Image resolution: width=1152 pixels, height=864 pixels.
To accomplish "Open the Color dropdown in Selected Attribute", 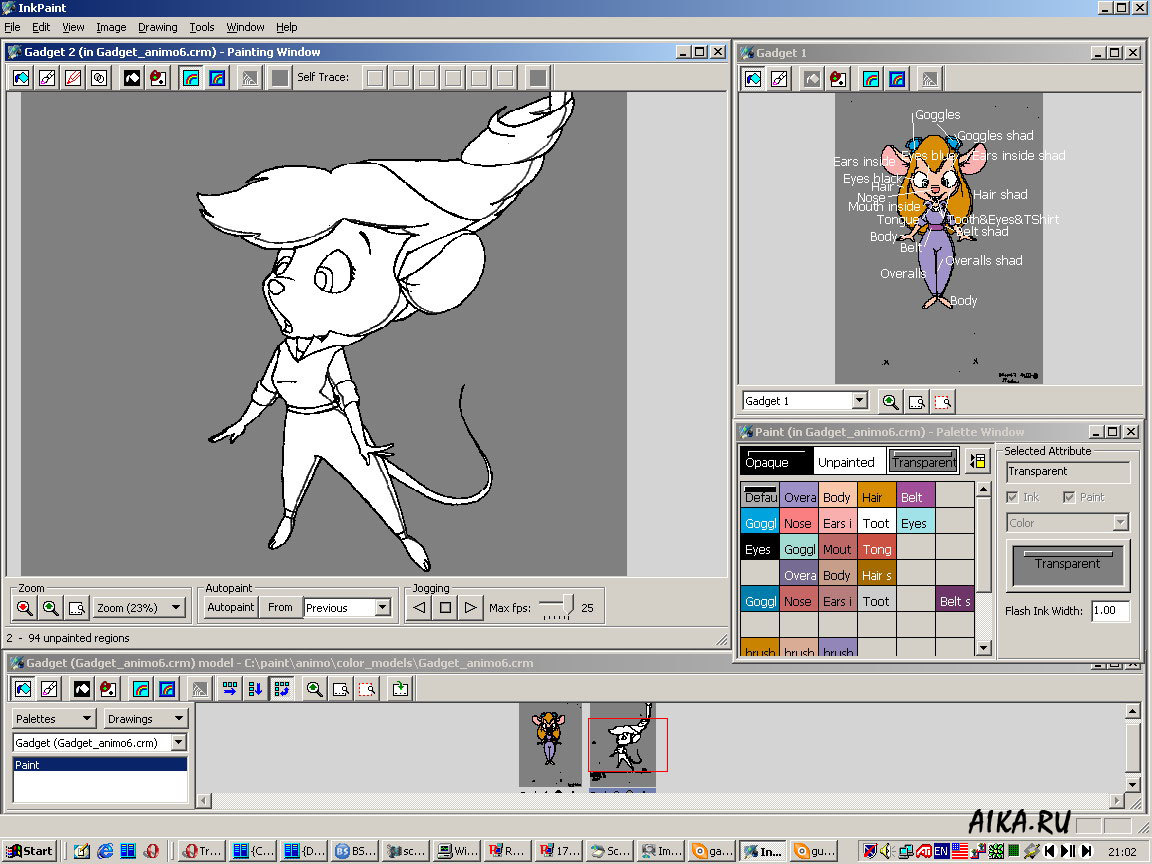I will point(1120,522).
